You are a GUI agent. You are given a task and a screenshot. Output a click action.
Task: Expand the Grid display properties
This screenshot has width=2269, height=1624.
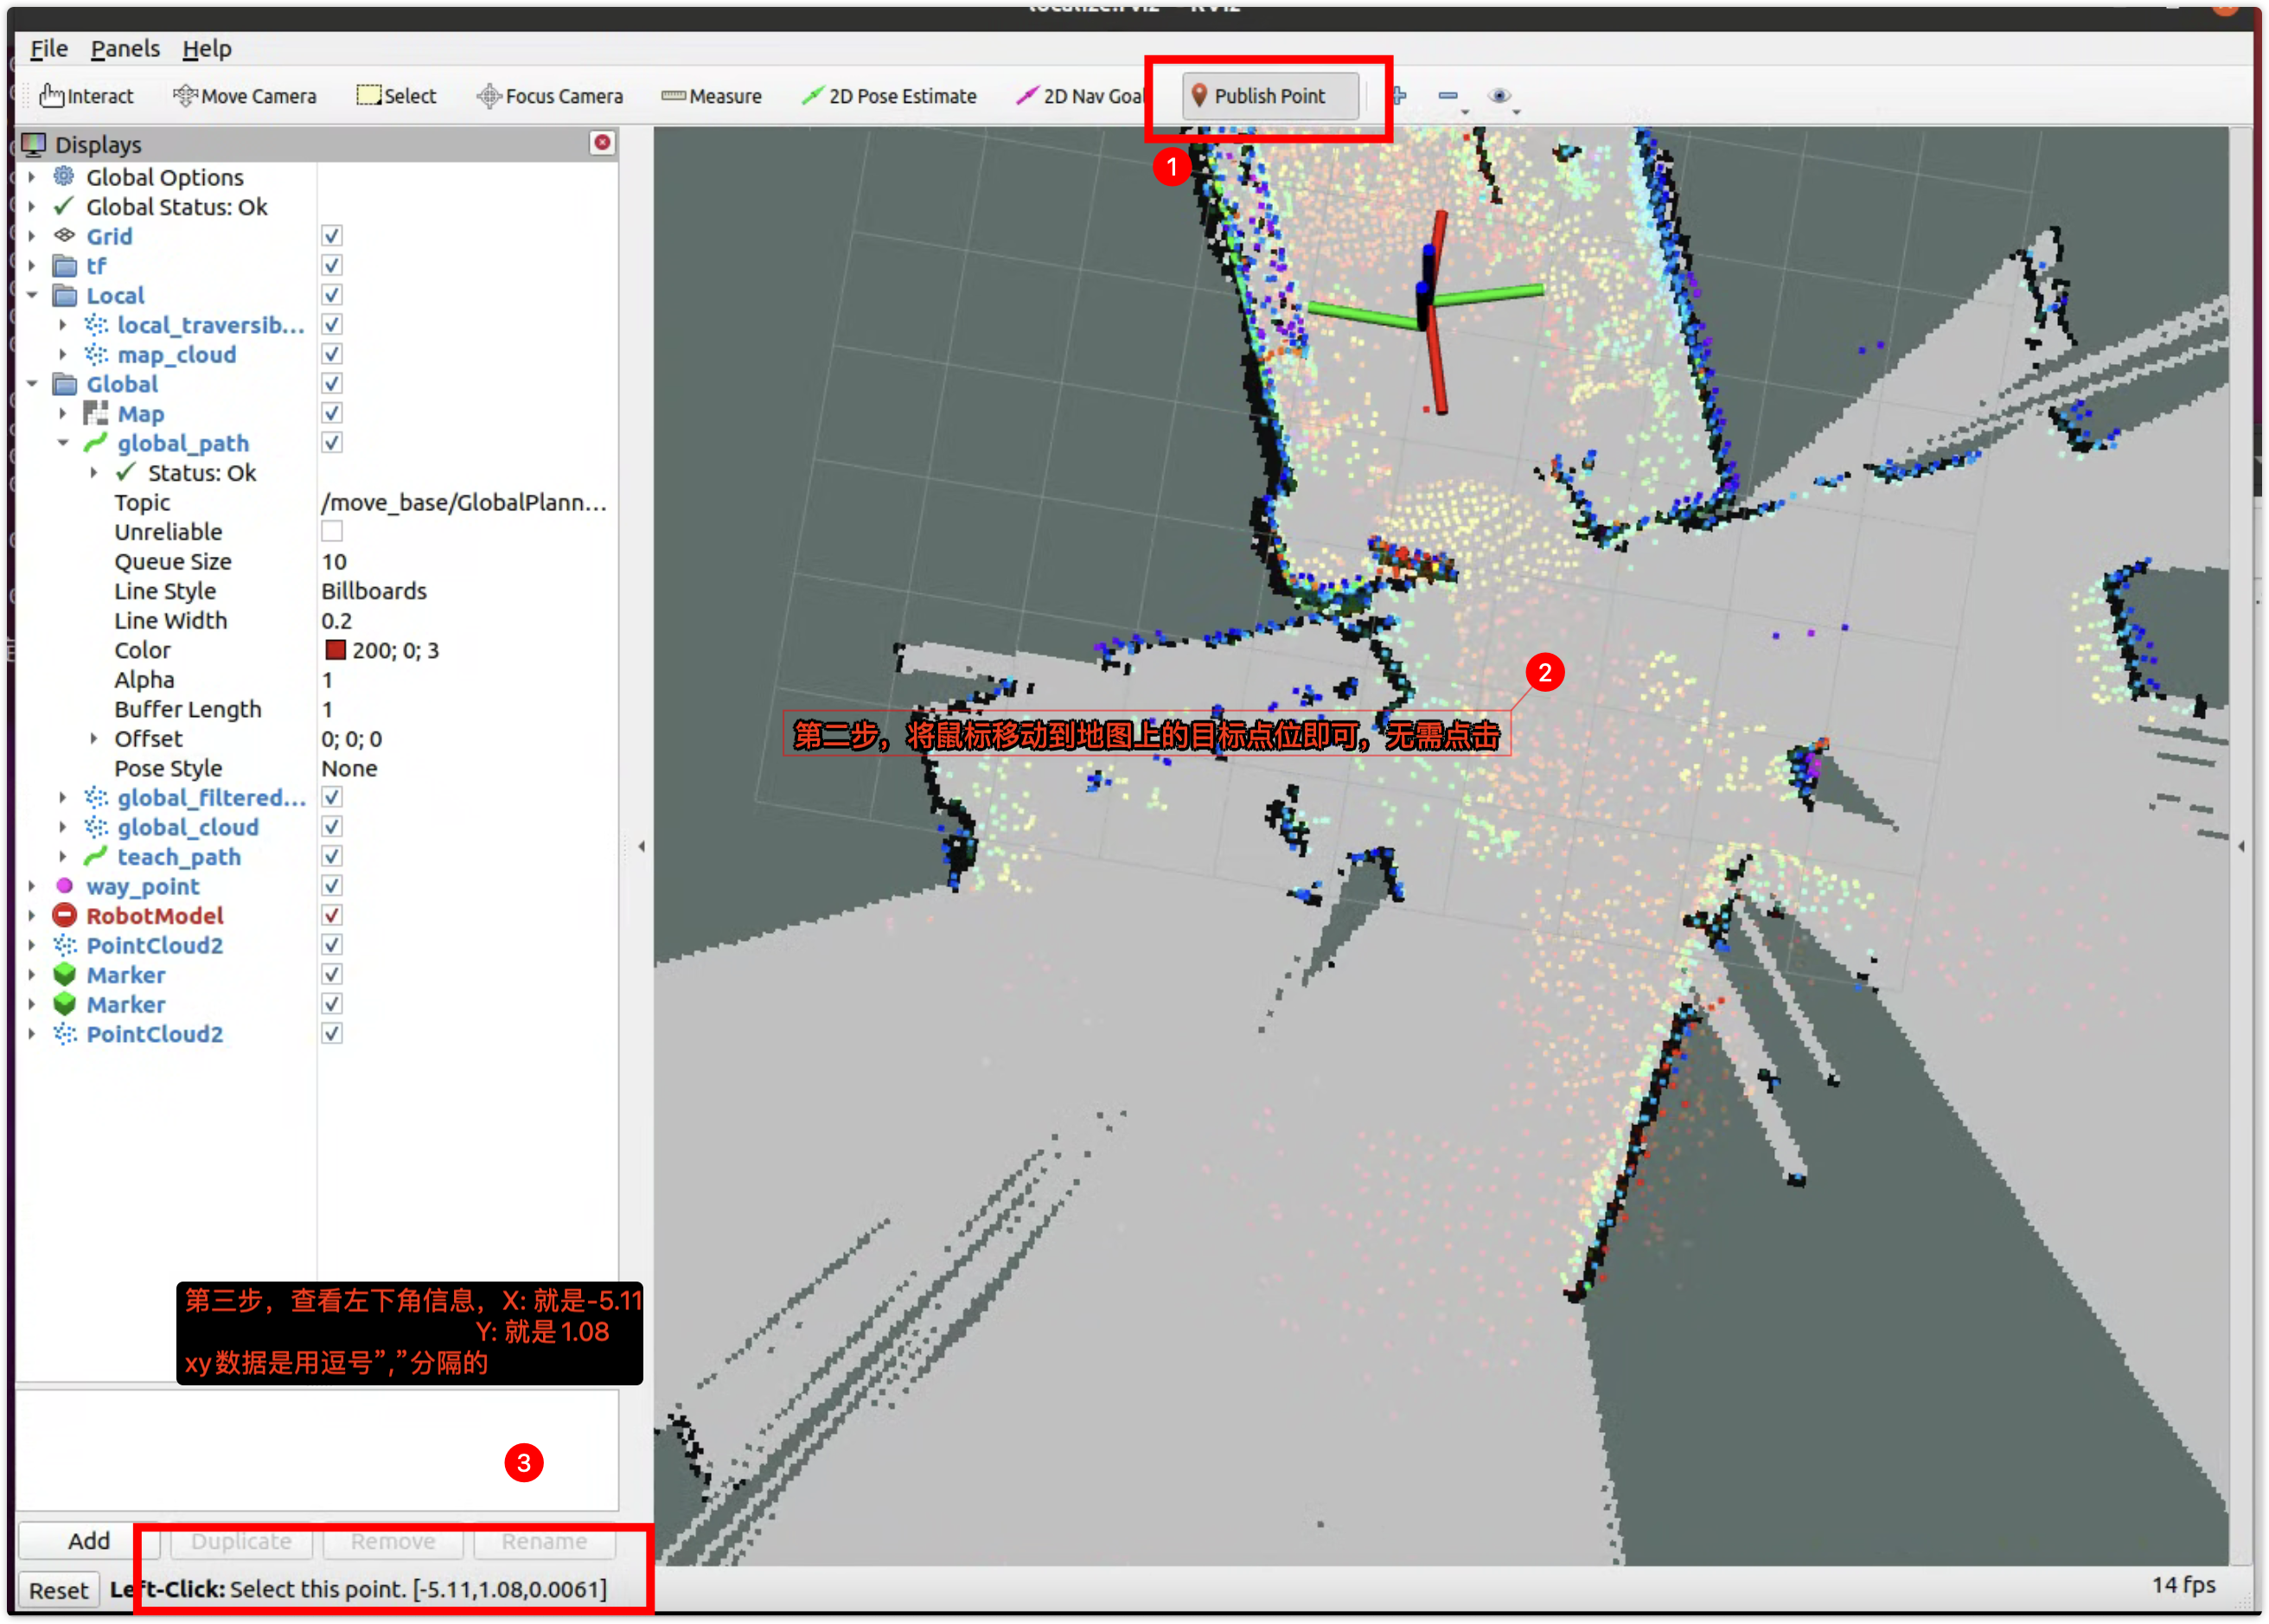pyautogui.click(x=31, y=236)
